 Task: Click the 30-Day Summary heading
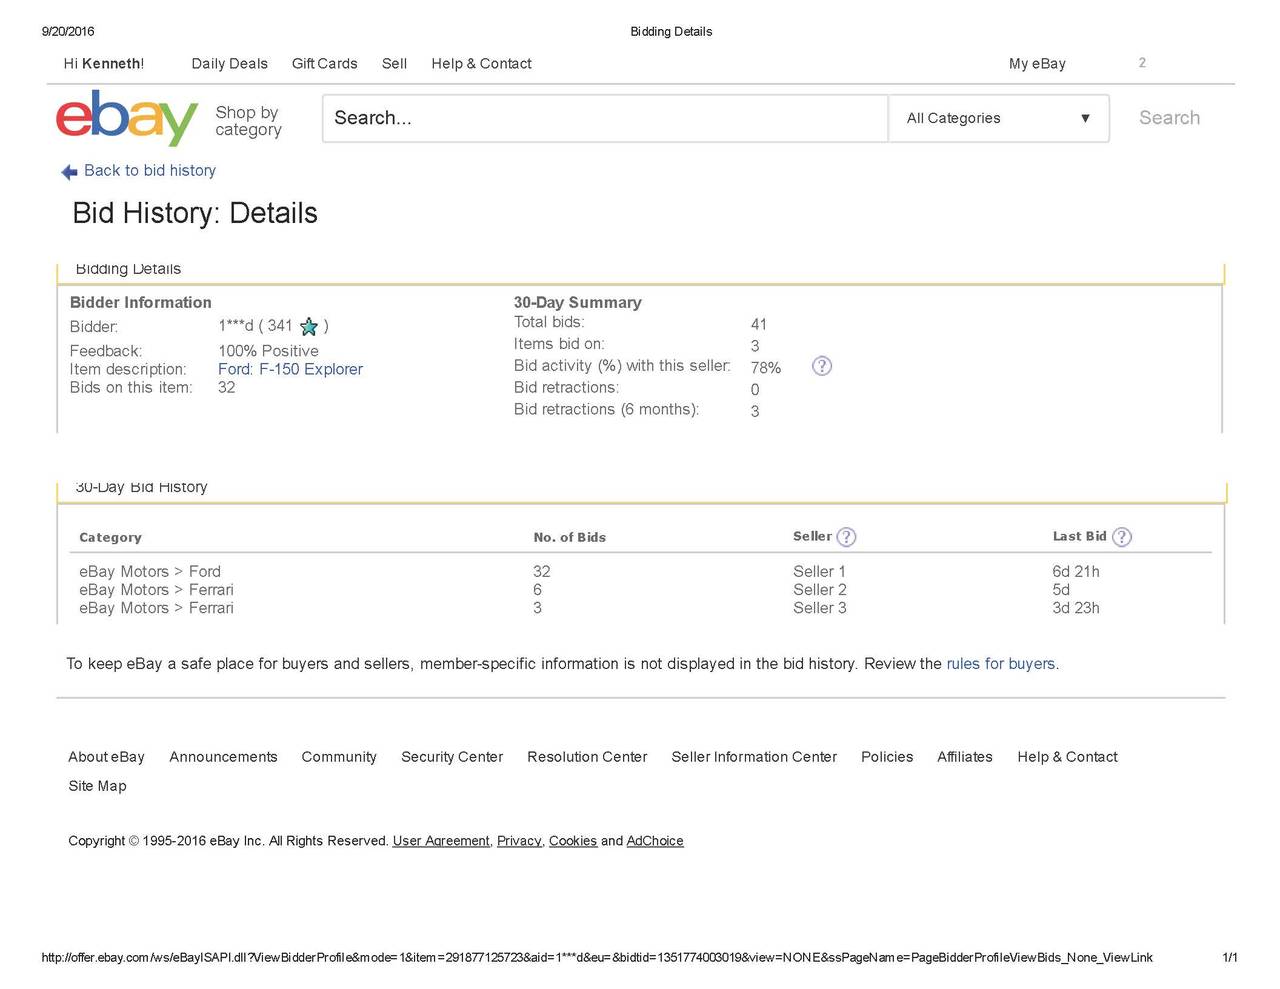click(x=577, y=302)
